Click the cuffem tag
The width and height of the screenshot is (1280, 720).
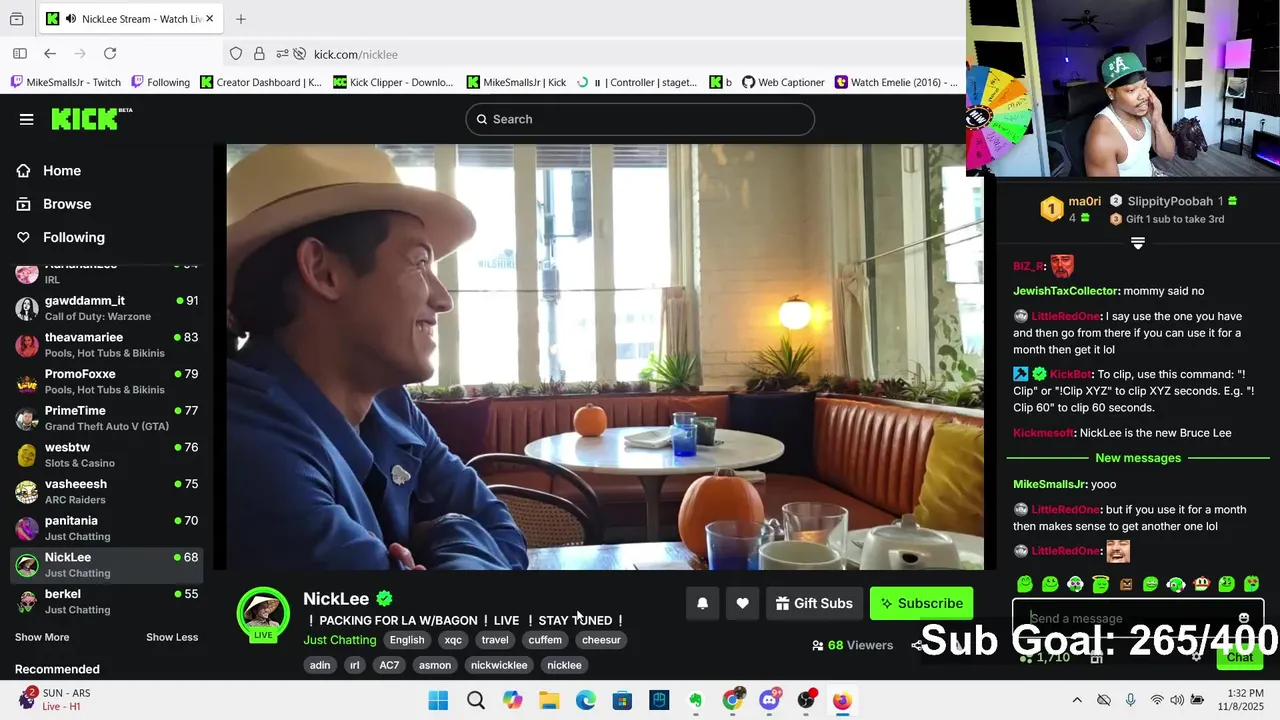point(545,640)
